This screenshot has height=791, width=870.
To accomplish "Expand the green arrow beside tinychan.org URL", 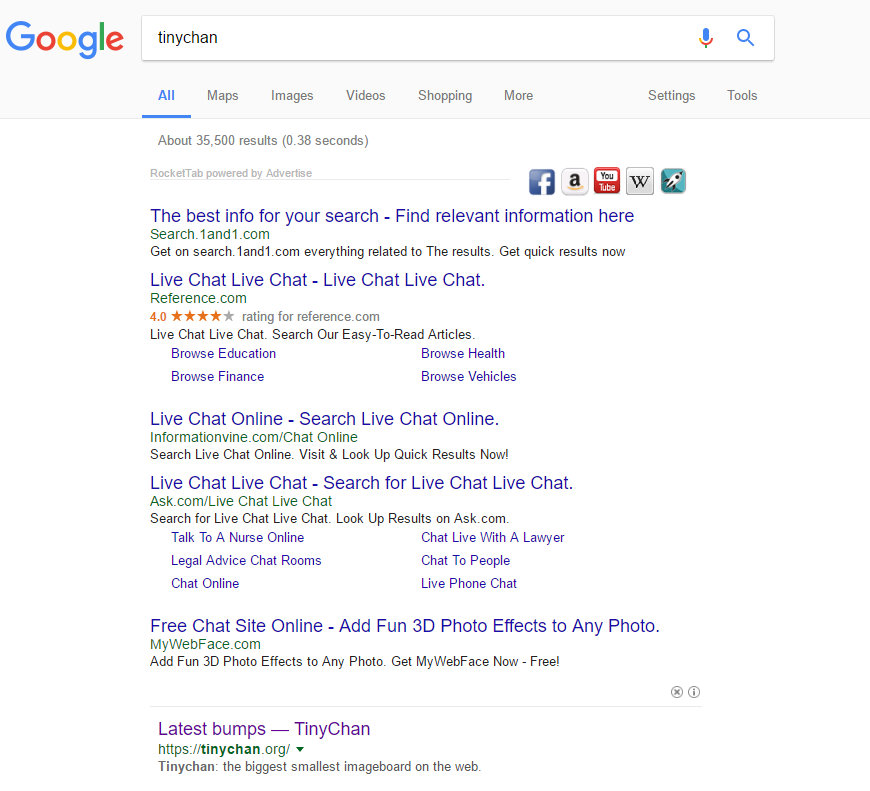I will pos(300,749).
